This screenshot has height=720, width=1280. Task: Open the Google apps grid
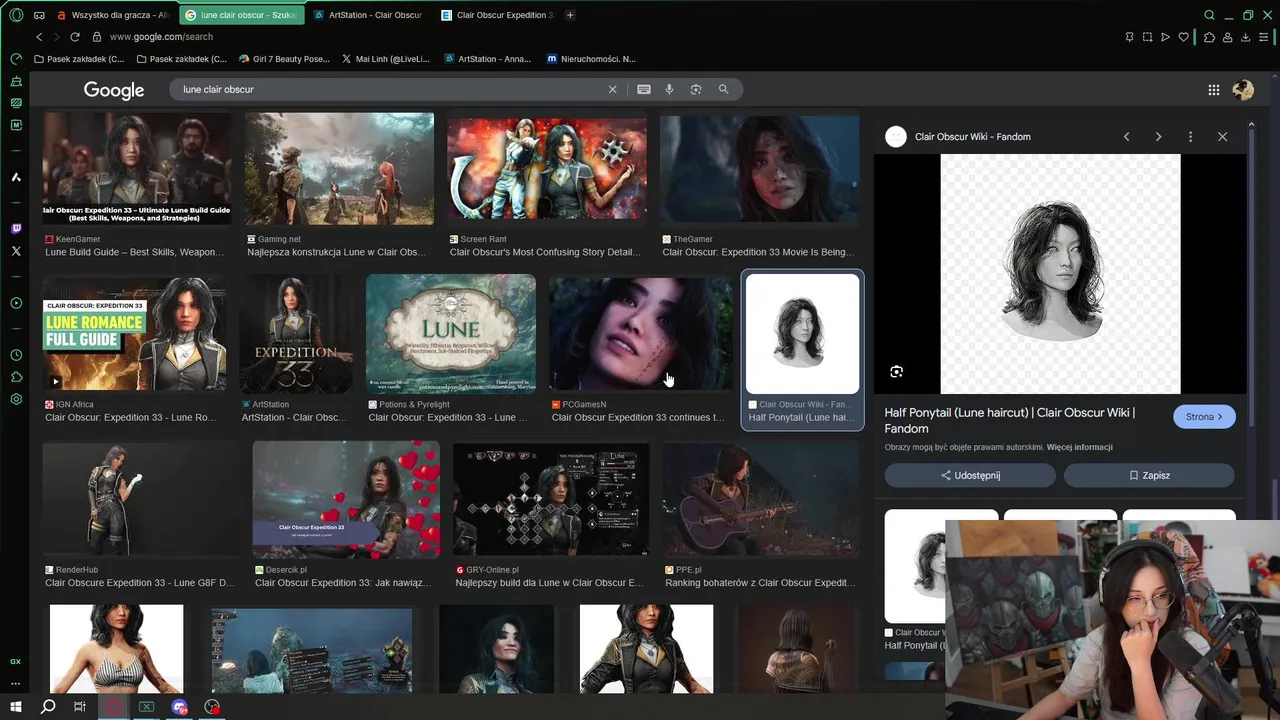point(1213,90)
